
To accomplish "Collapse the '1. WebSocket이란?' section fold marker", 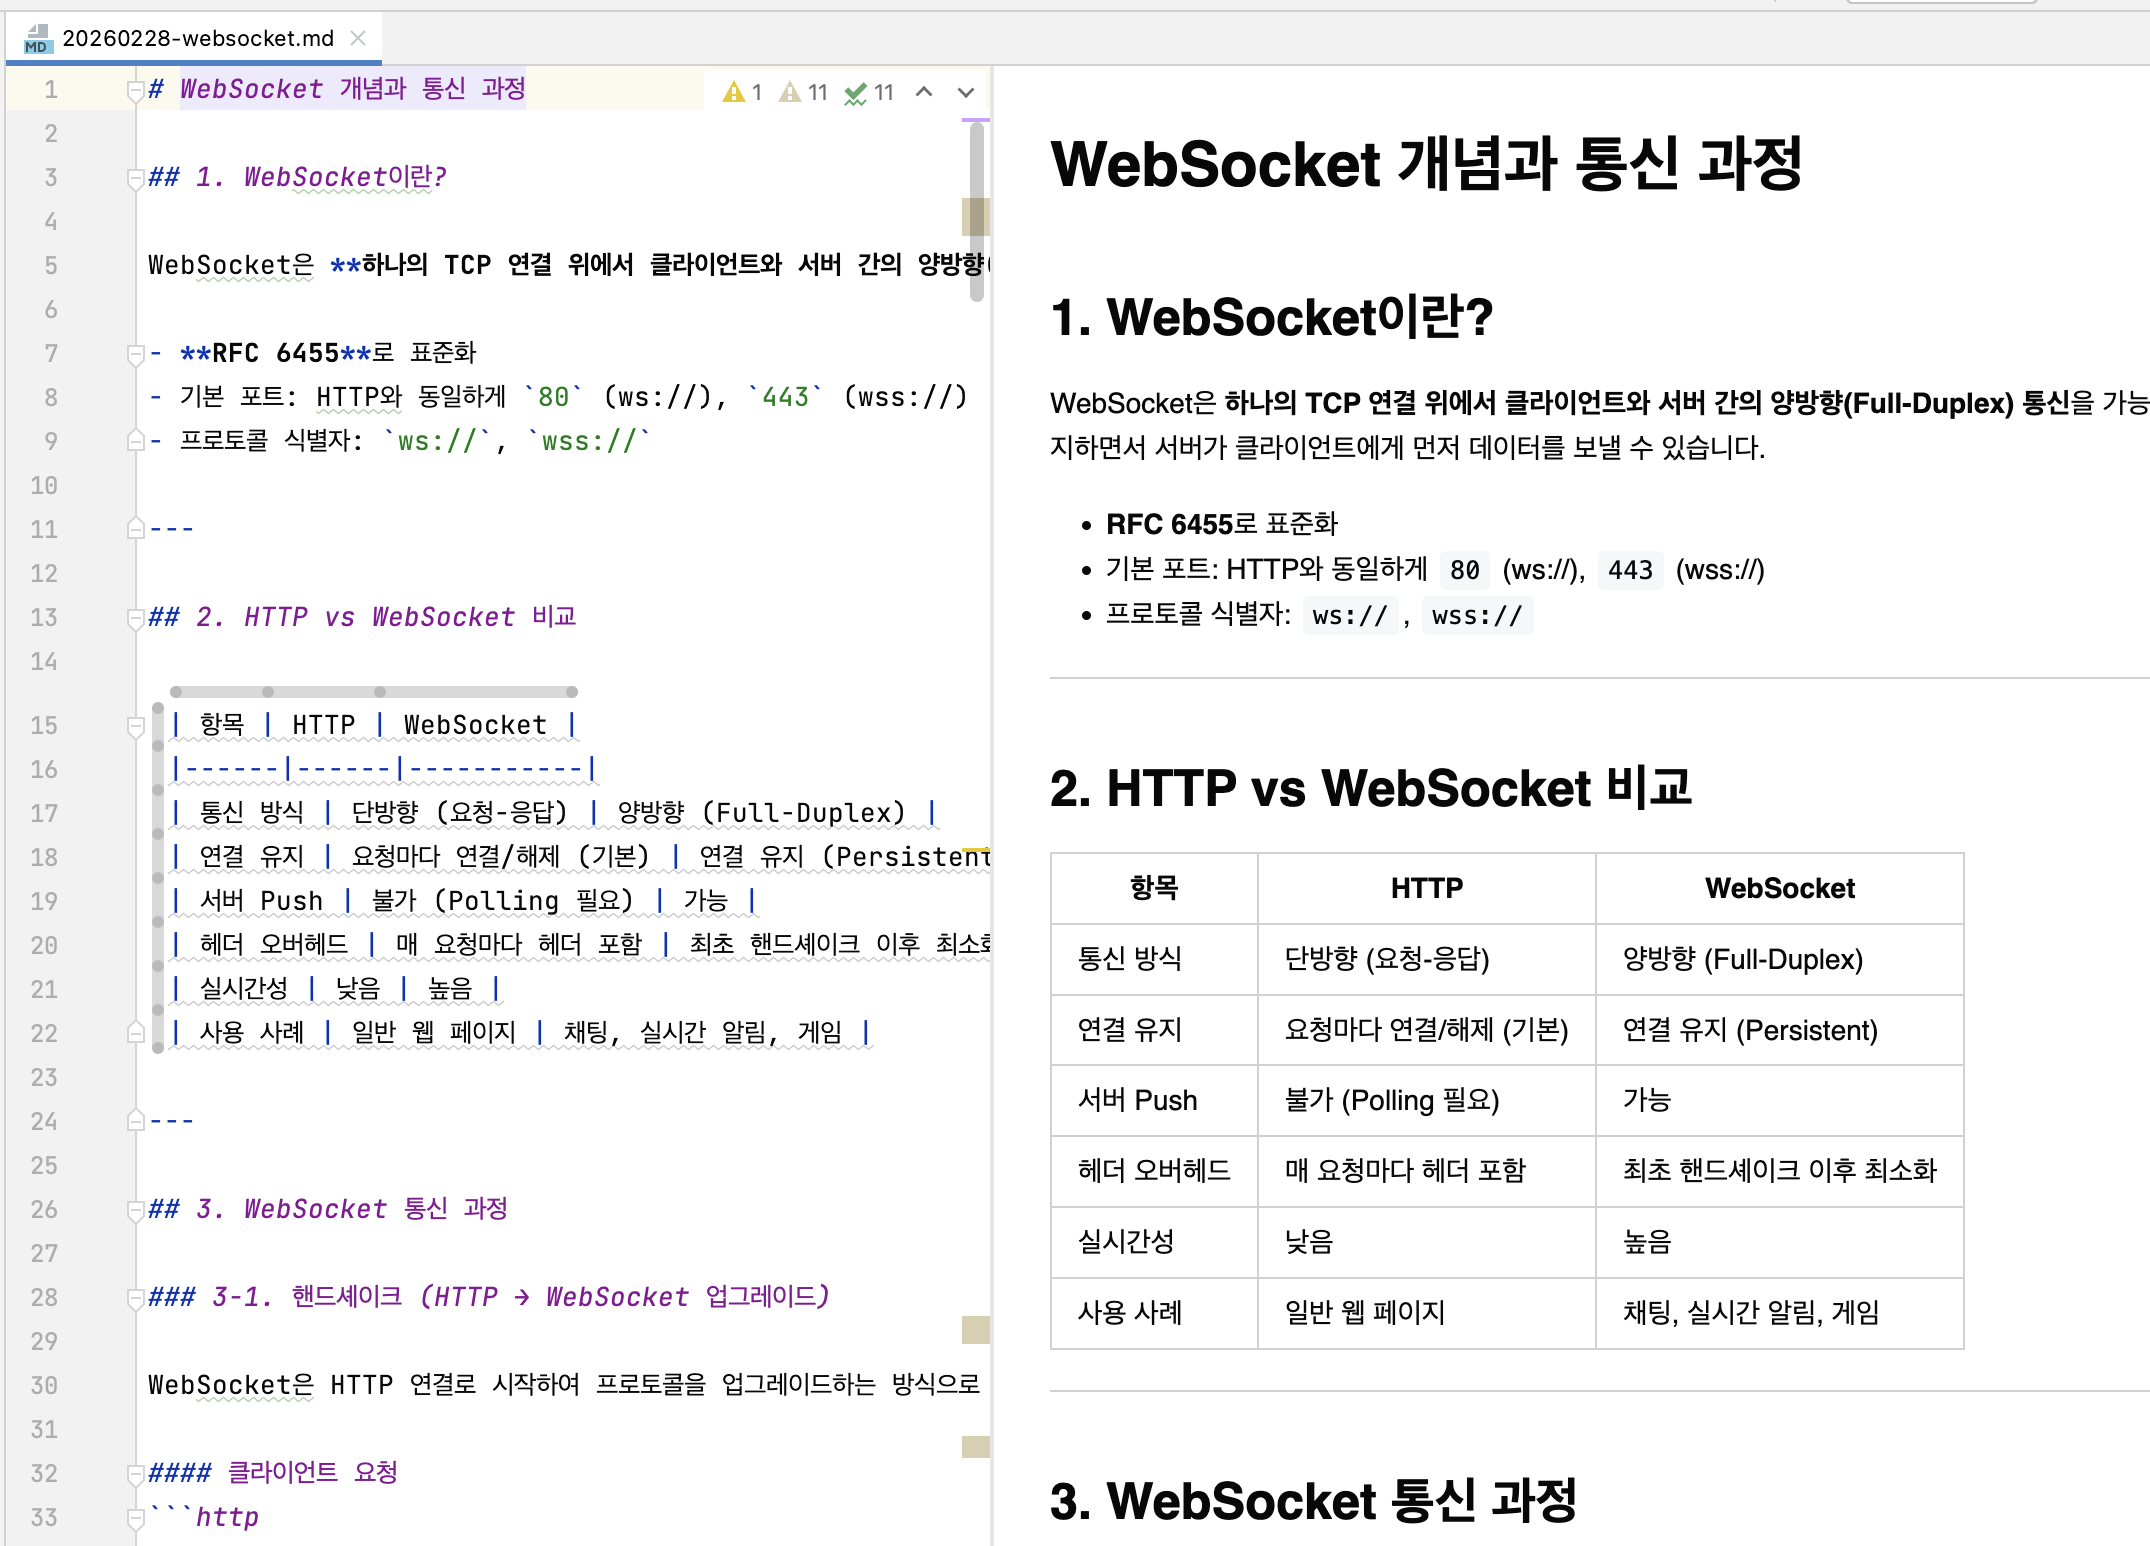I will click(136, 179).
